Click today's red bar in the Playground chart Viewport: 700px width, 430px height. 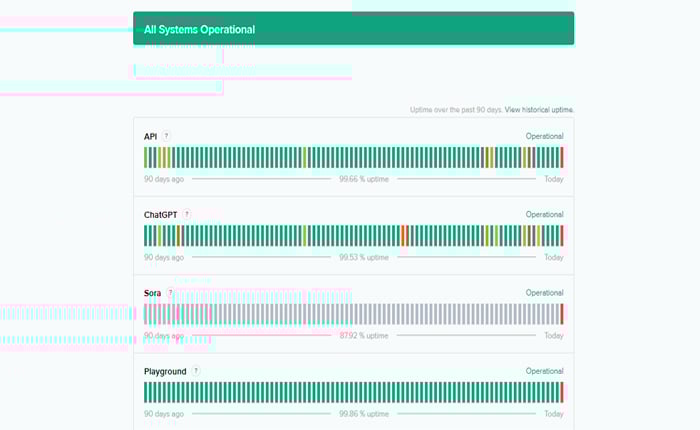(x=562, y=392)
